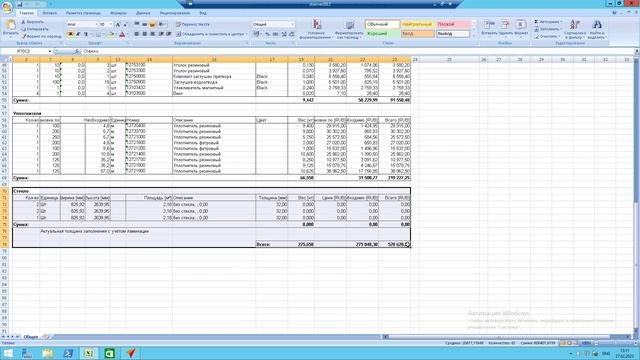Apply the percent style
The height and width of the screenshot is (360, 640).
[x=267, y=34]
